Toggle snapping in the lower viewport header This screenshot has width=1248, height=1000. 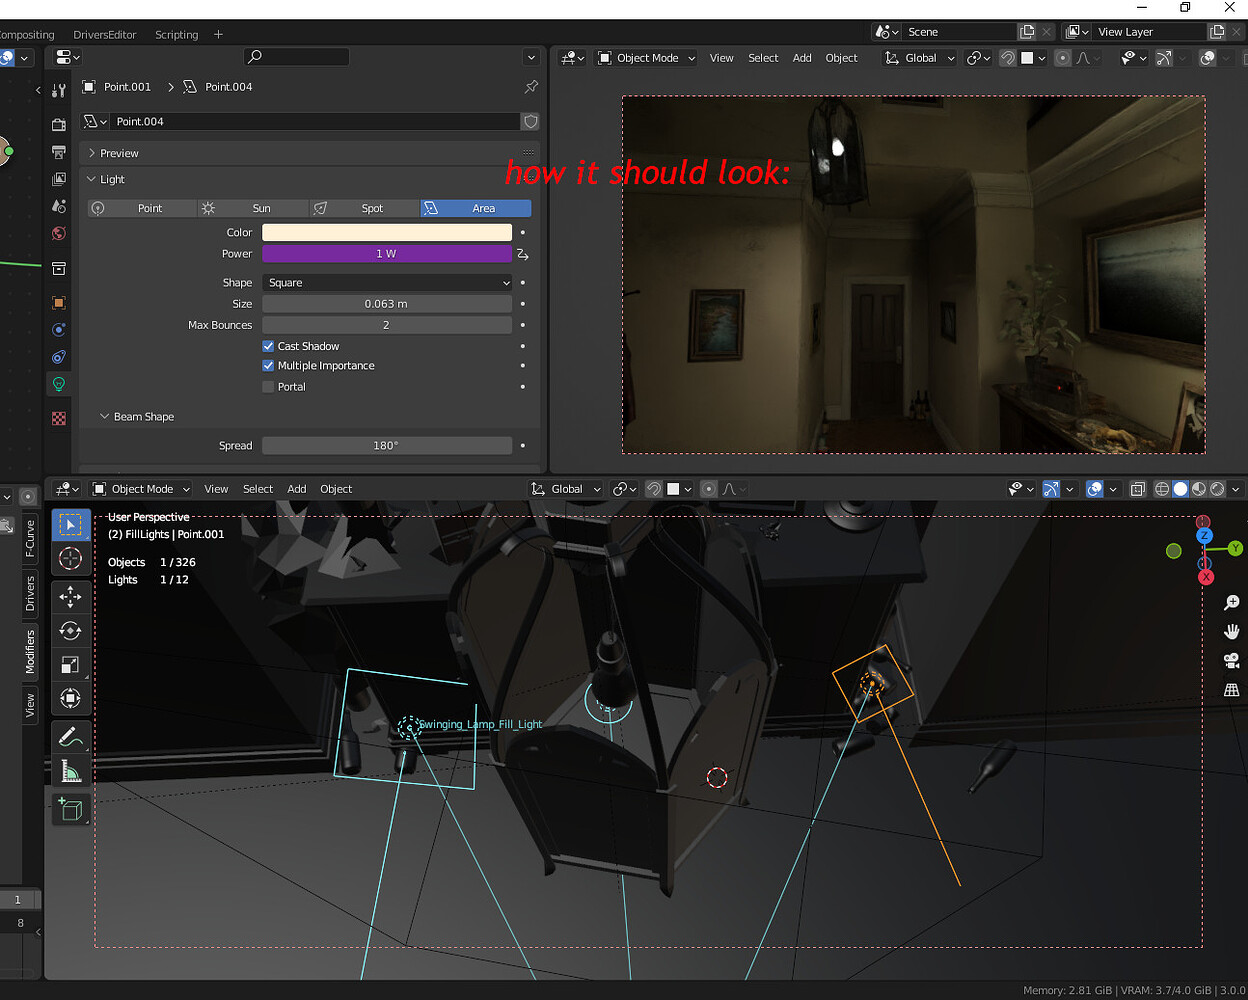(653, 489)
